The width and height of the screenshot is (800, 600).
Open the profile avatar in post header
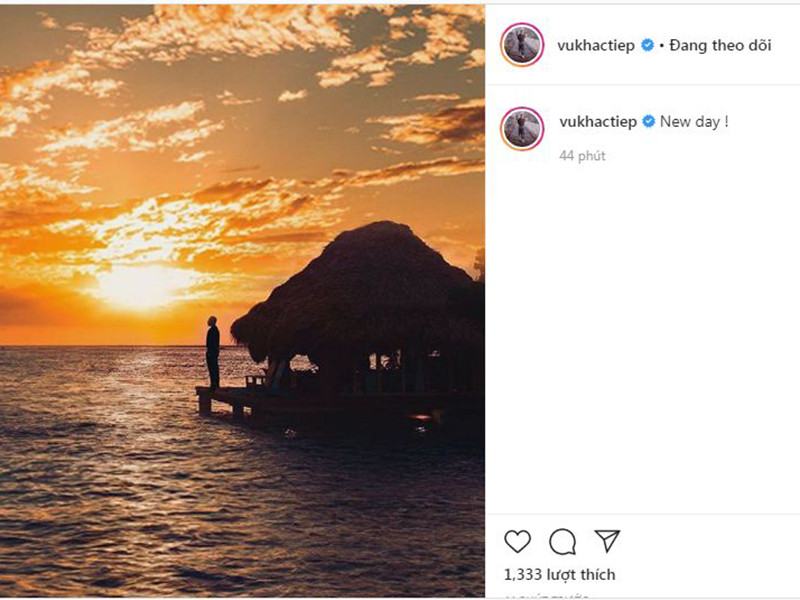tap(522, 45)
